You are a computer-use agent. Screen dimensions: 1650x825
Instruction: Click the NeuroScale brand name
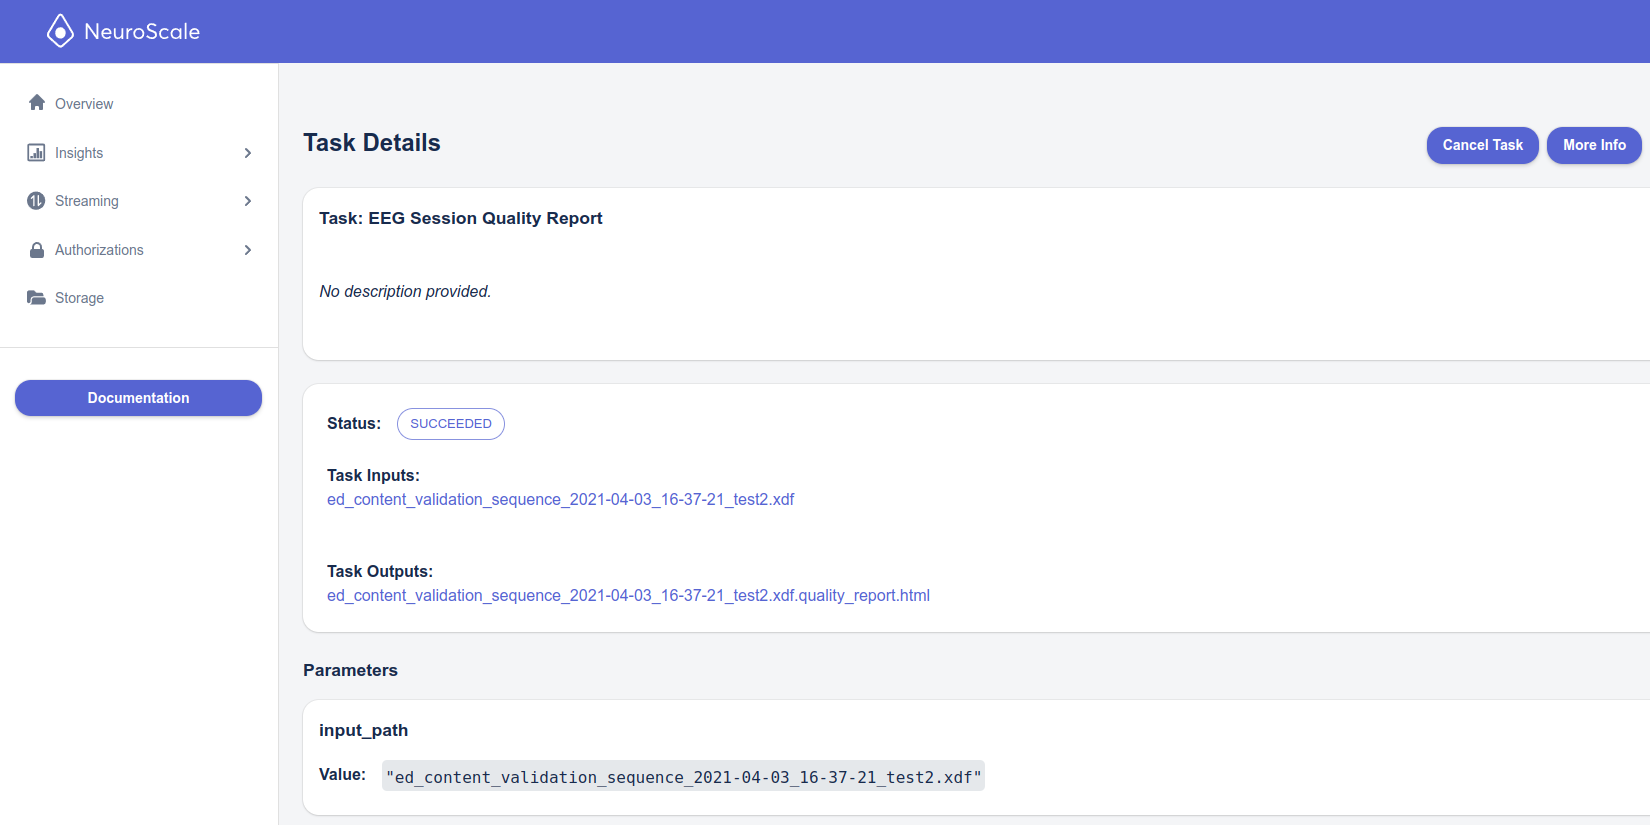coord(142,32)
